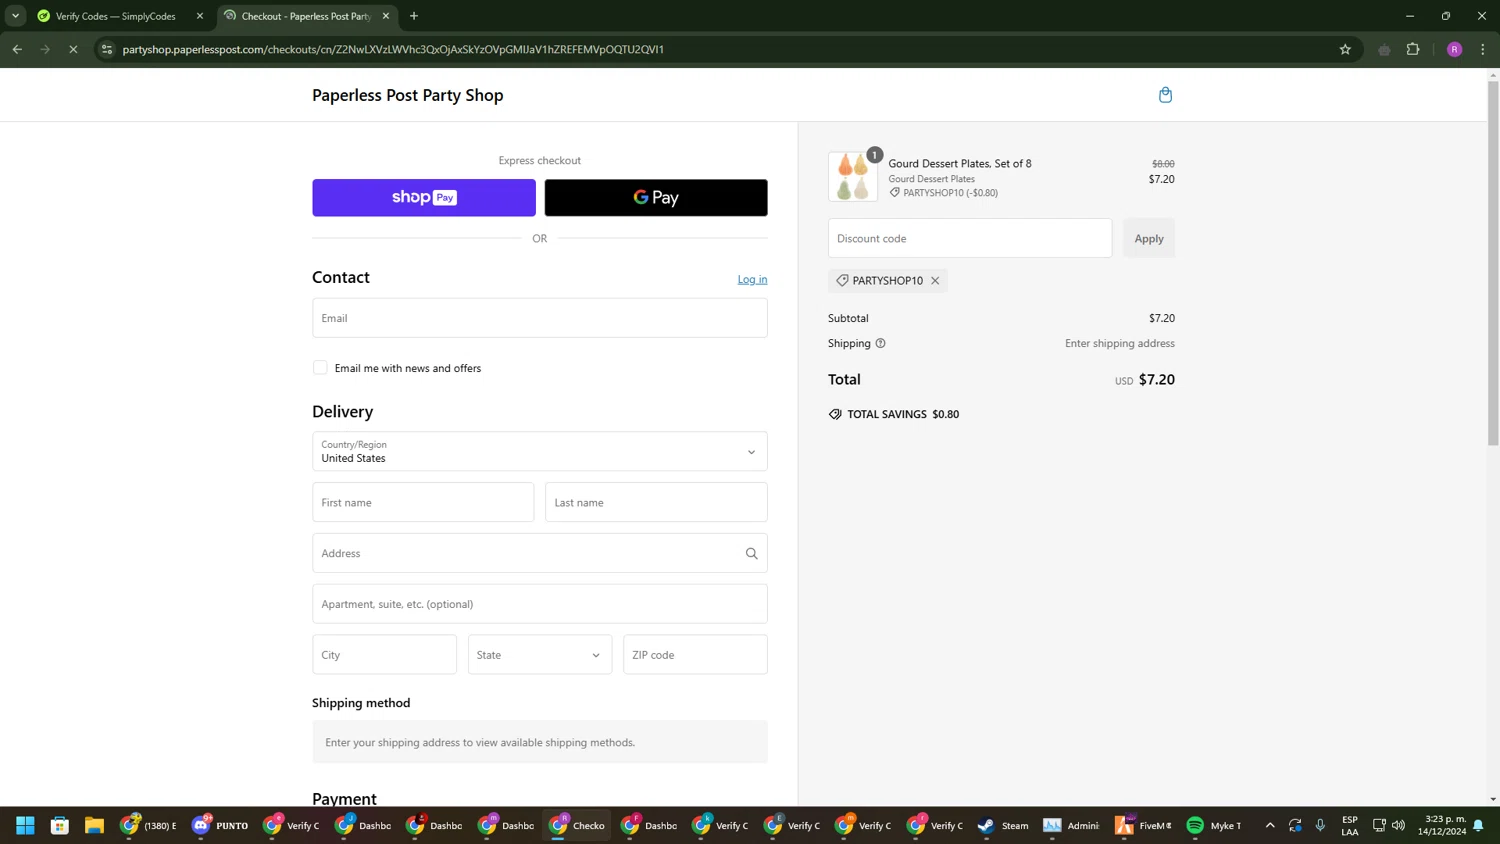Screen dimensions: 1500x844
Task: Bookmark this page with star icon
Action: click(x=1345, y=49)
